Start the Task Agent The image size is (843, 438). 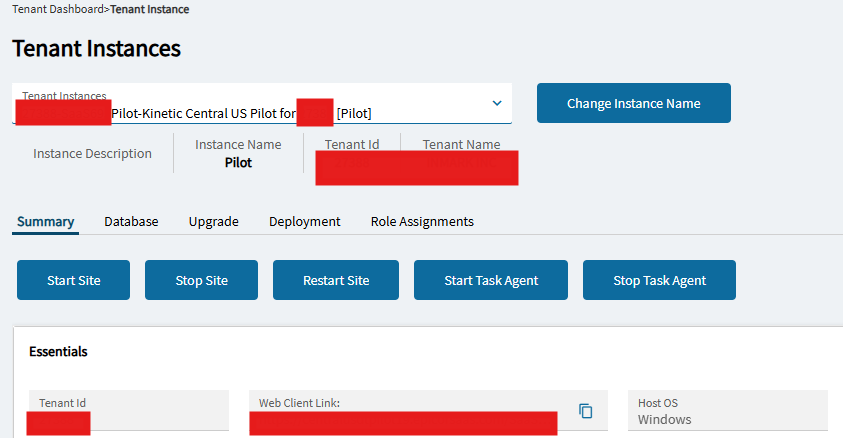click(490, 280)
